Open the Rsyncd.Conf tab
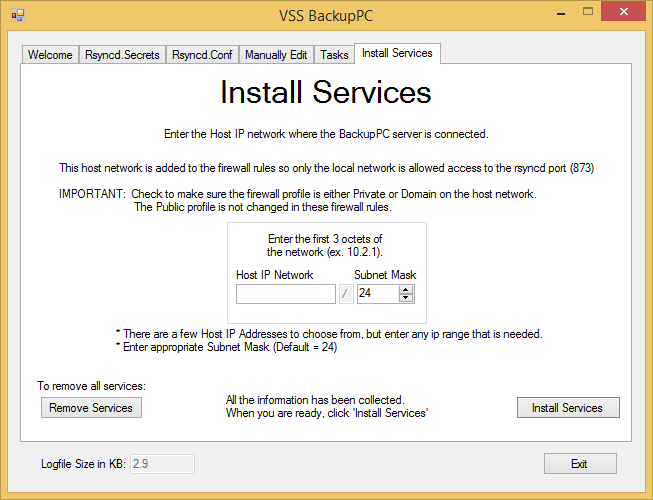The height and width of the screenshot is (500, 653). point(202,55)
